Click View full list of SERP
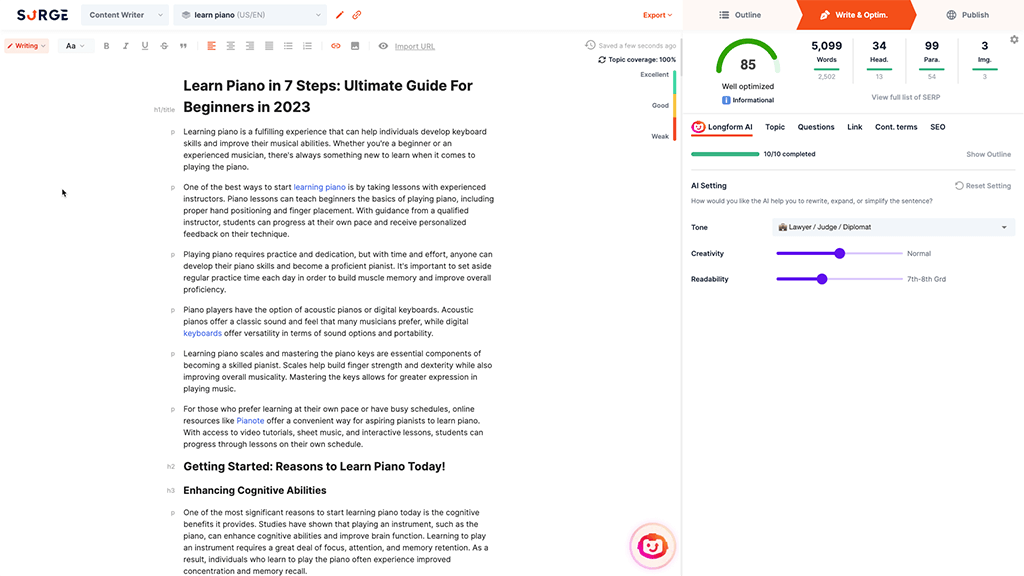The width and height of the screenshot is (1024, 576). pos(906,97)
